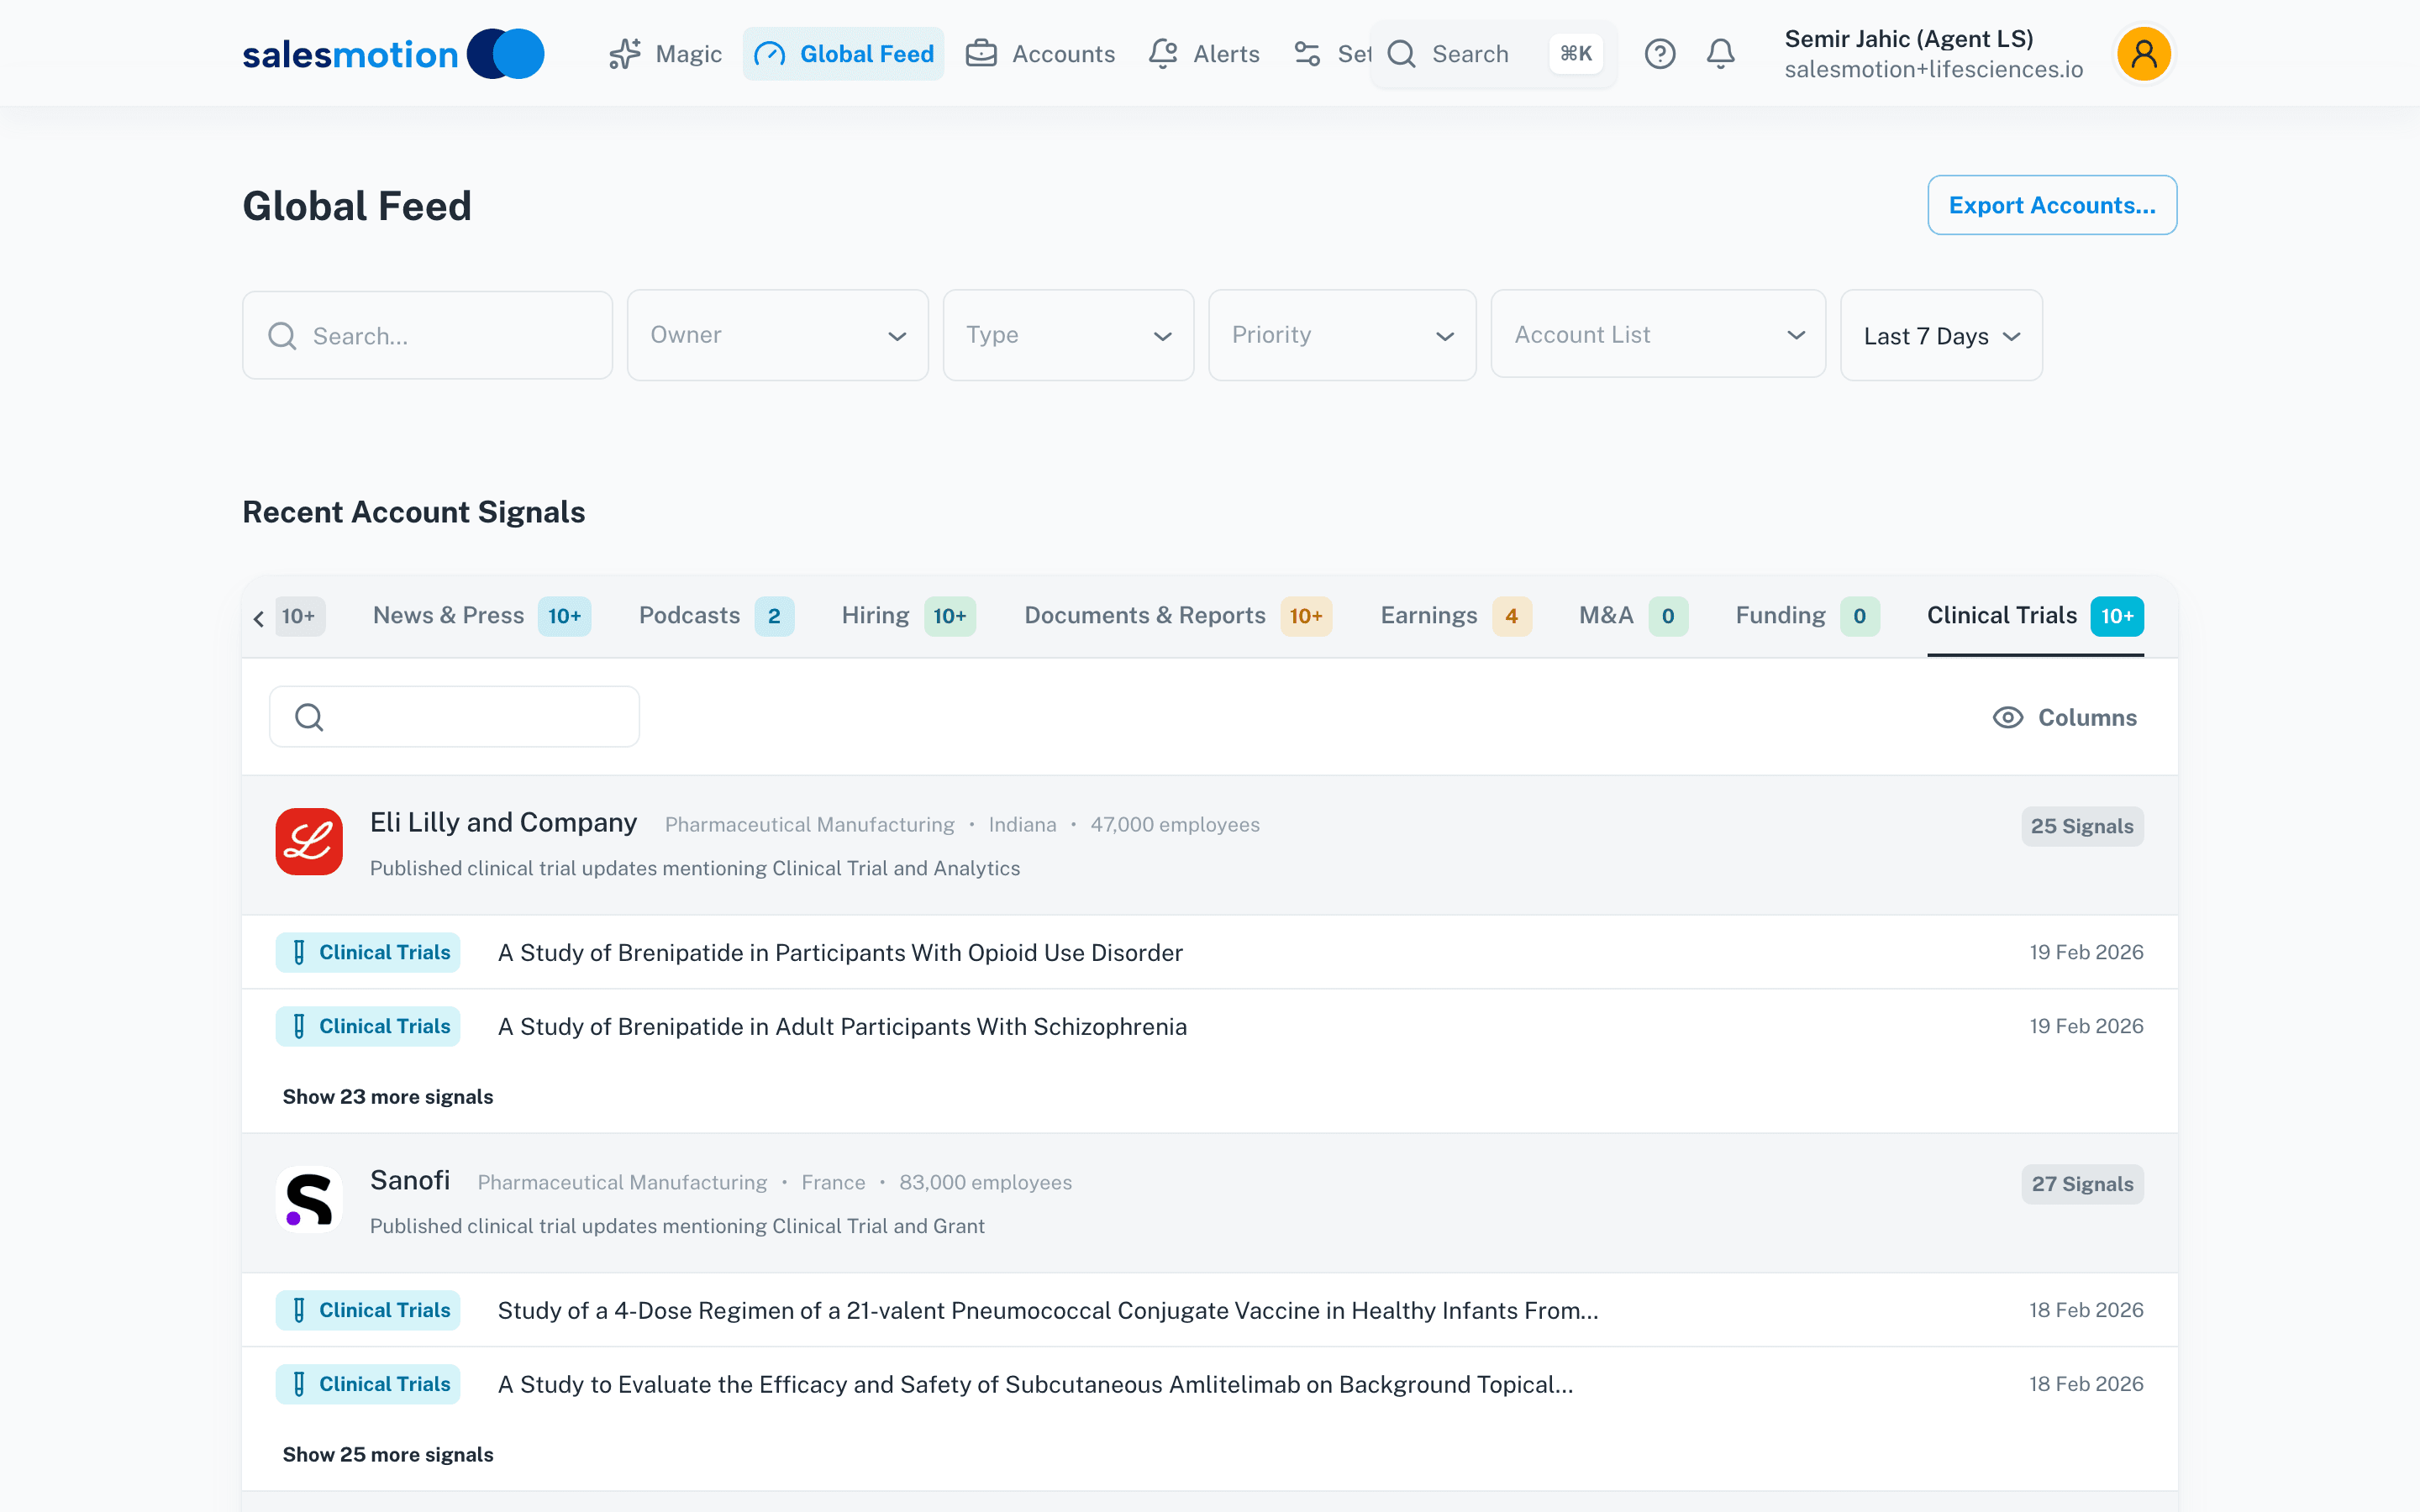Open the help question-mark icon
The width and height of the screenshot is (2420, 1512).
[1660, 53]
